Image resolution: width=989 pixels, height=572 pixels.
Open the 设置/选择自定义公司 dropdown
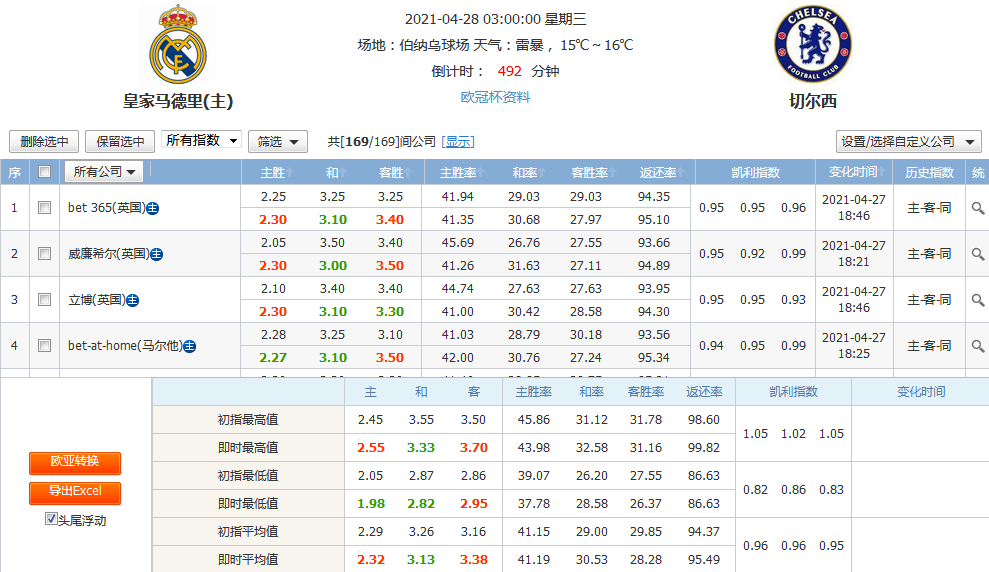click(908, 141)
